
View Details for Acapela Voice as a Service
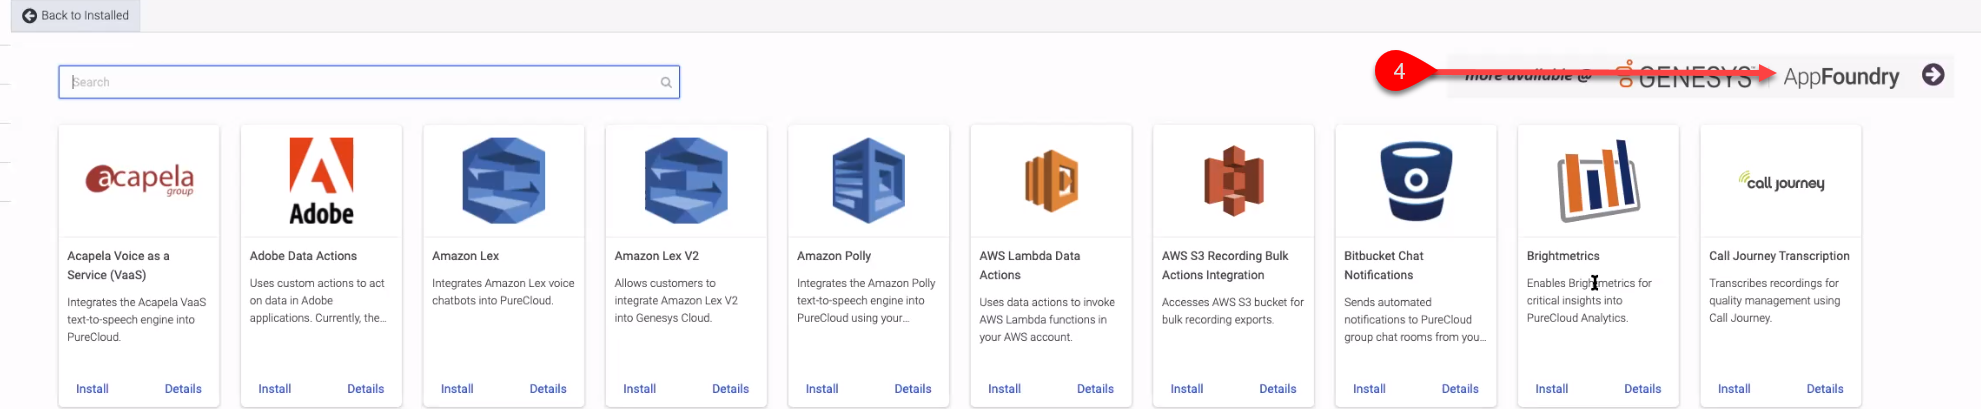pyautogui.click(x=183, y=389)
